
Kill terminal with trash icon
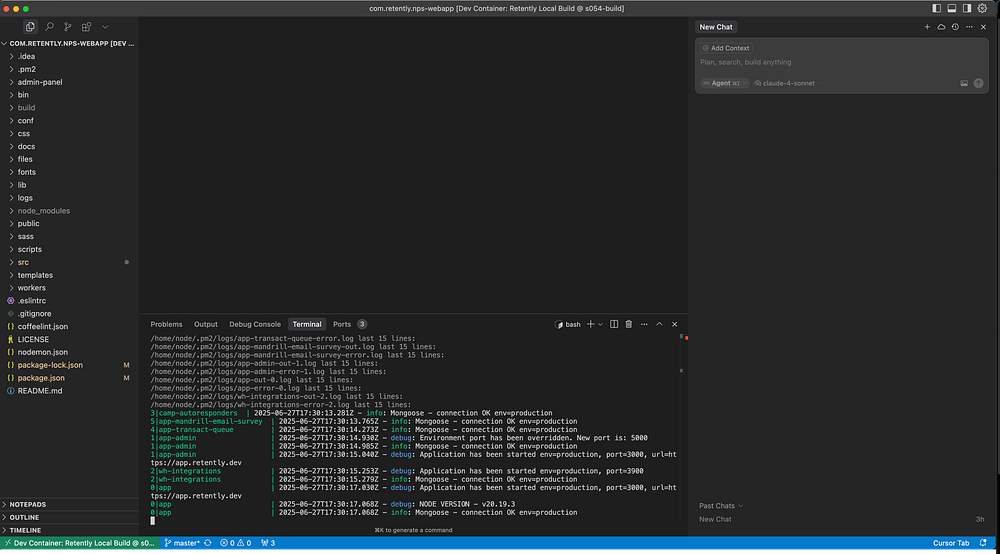point(628,324)
